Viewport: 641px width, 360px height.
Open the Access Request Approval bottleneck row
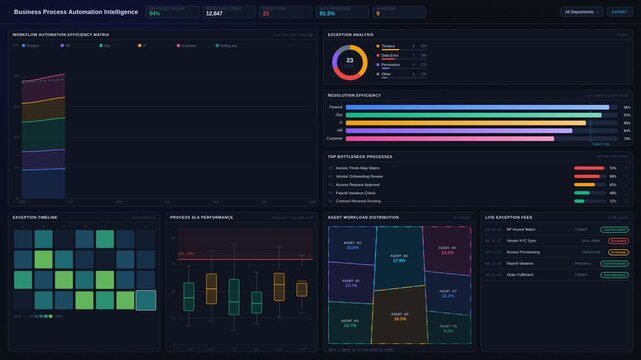click(x=478, y=185)
